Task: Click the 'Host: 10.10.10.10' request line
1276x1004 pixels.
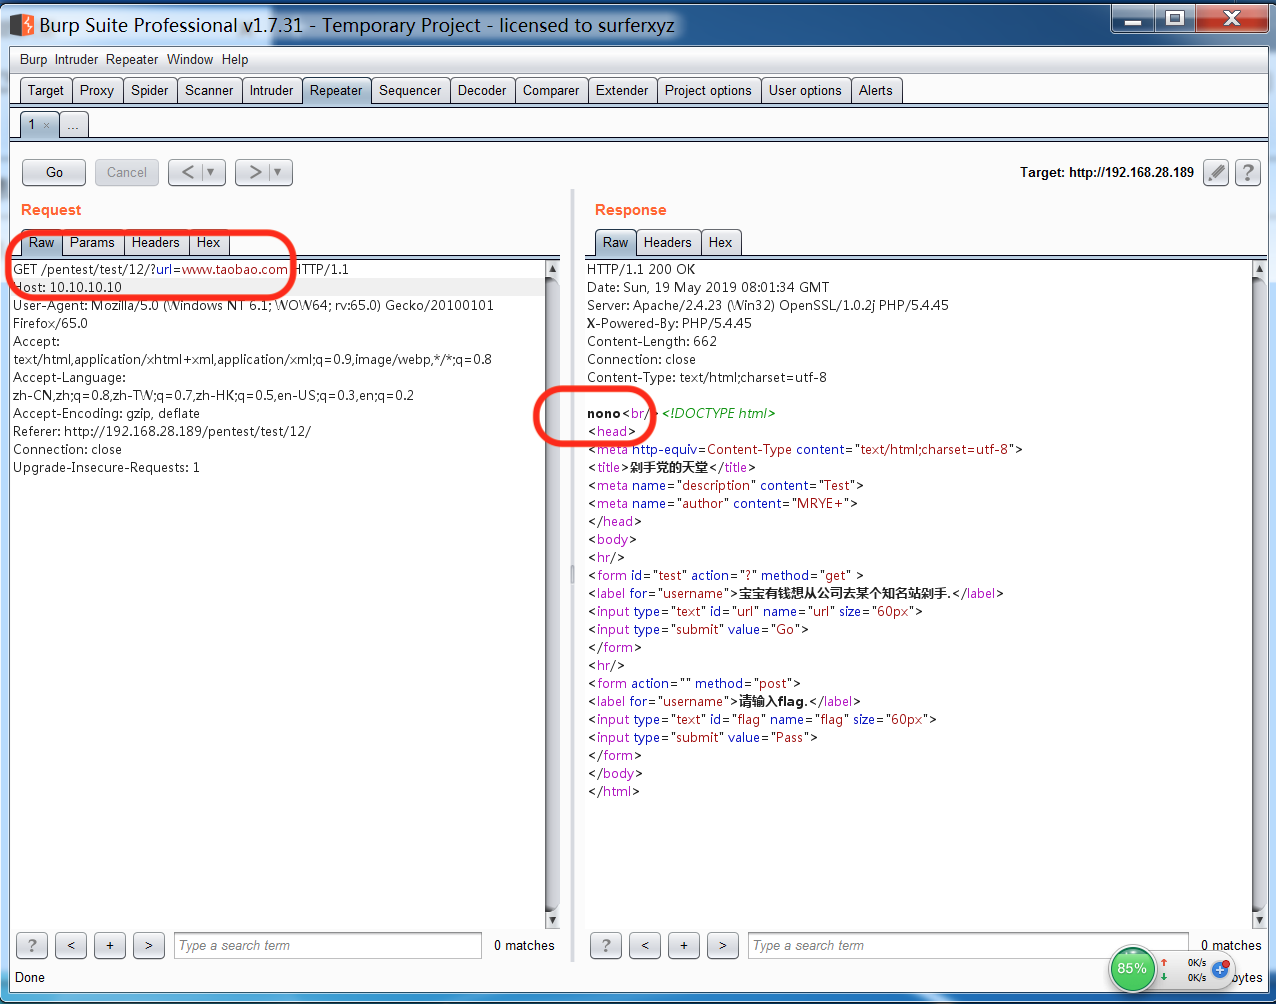Action: pyautogui.click(x=67, y=287)
